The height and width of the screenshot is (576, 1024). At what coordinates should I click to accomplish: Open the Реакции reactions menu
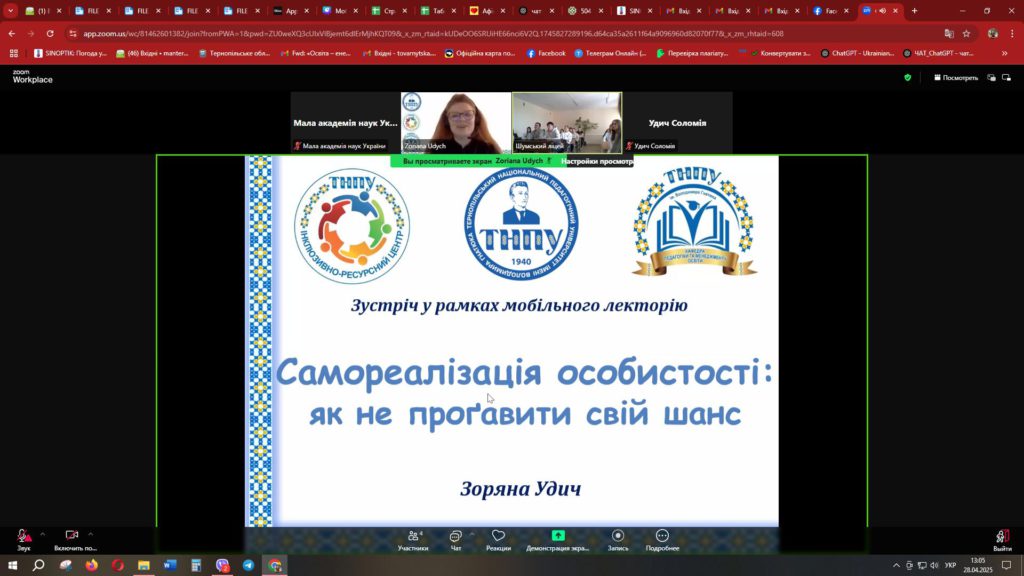click(498, 540)
